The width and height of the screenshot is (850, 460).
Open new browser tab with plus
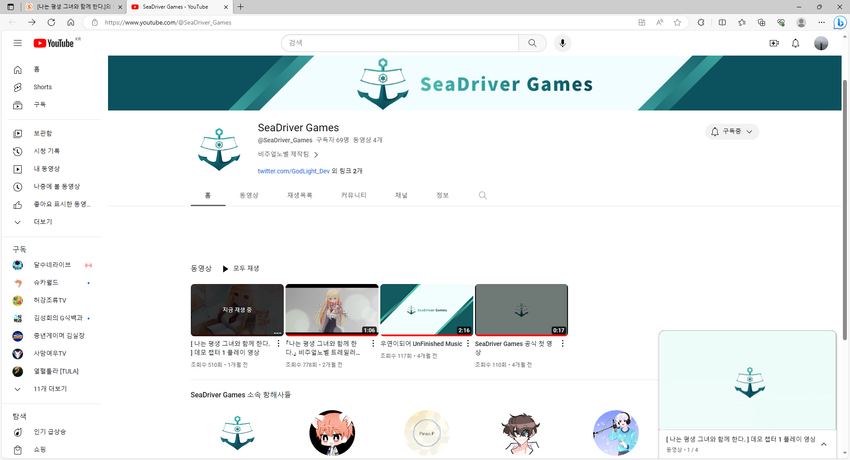click(x=241, y=7)
